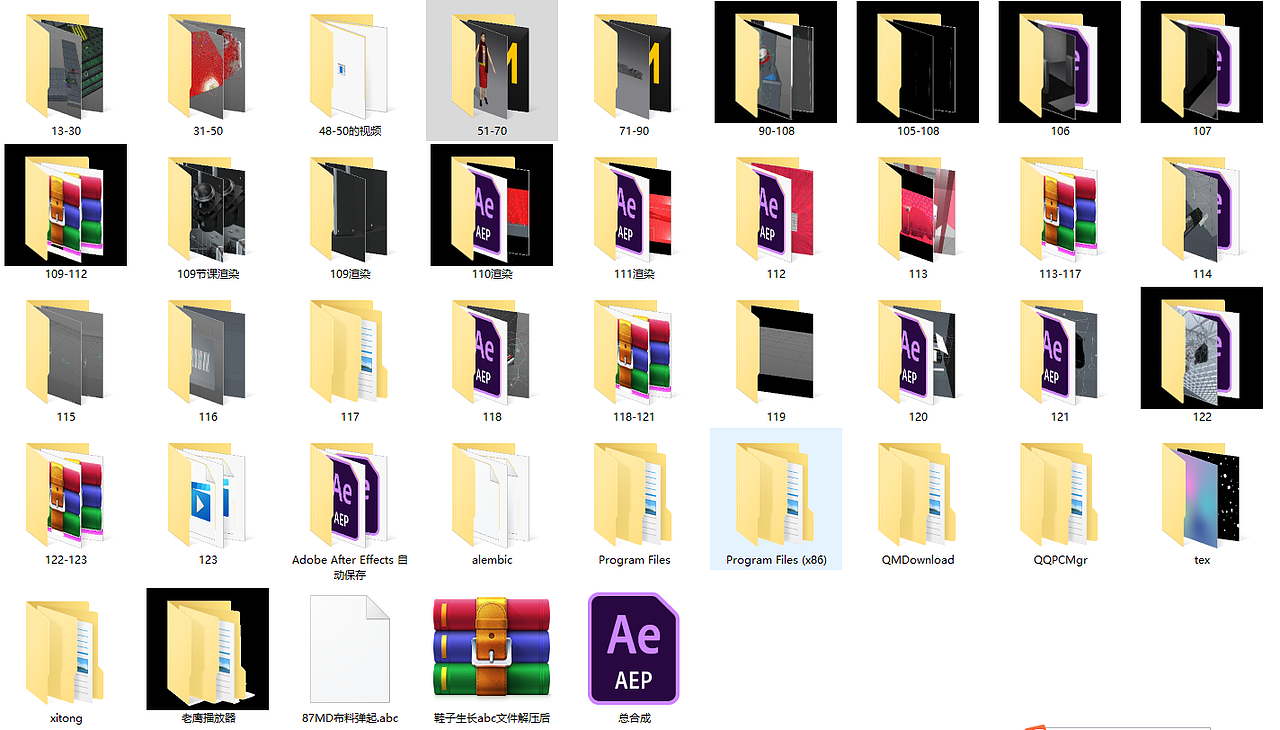1280x730 pixels.
Task: Open the 90-108 folder
Action: click(776, 62)
